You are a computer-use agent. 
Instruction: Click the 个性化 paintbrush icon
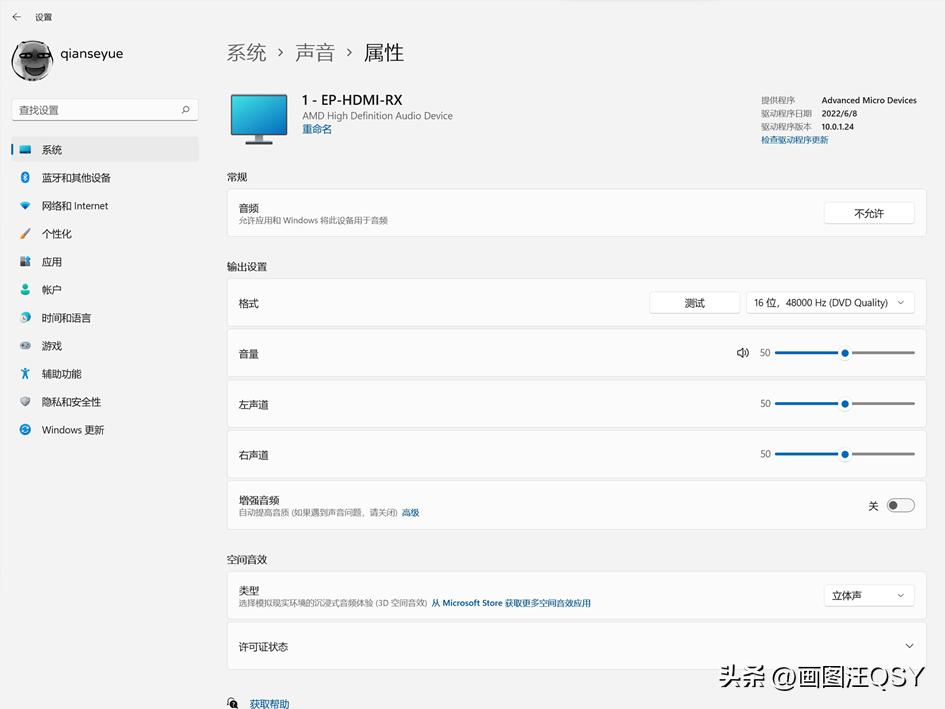[x=25, y=234]
